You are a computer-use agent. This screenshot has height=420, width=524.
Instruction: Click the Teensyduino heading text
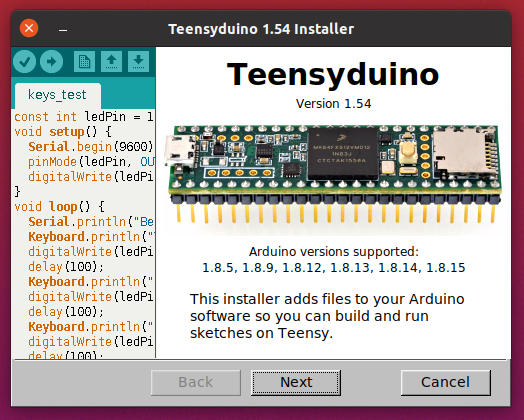333,75
